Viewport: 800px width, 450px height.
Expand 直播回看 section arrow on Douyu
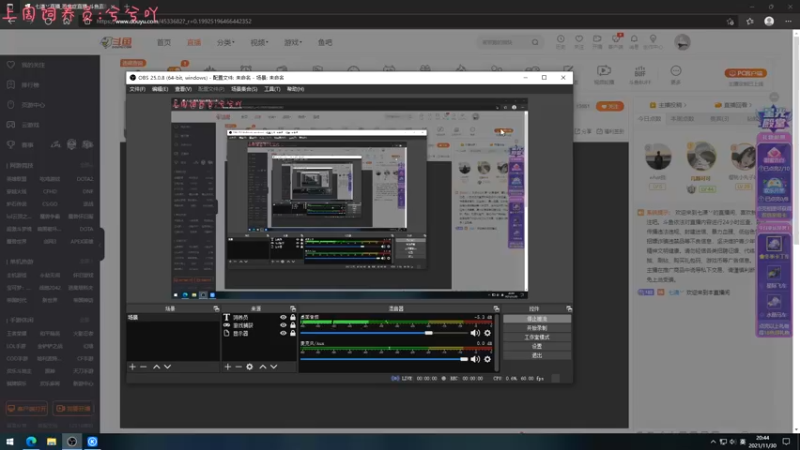coord(750,105)
